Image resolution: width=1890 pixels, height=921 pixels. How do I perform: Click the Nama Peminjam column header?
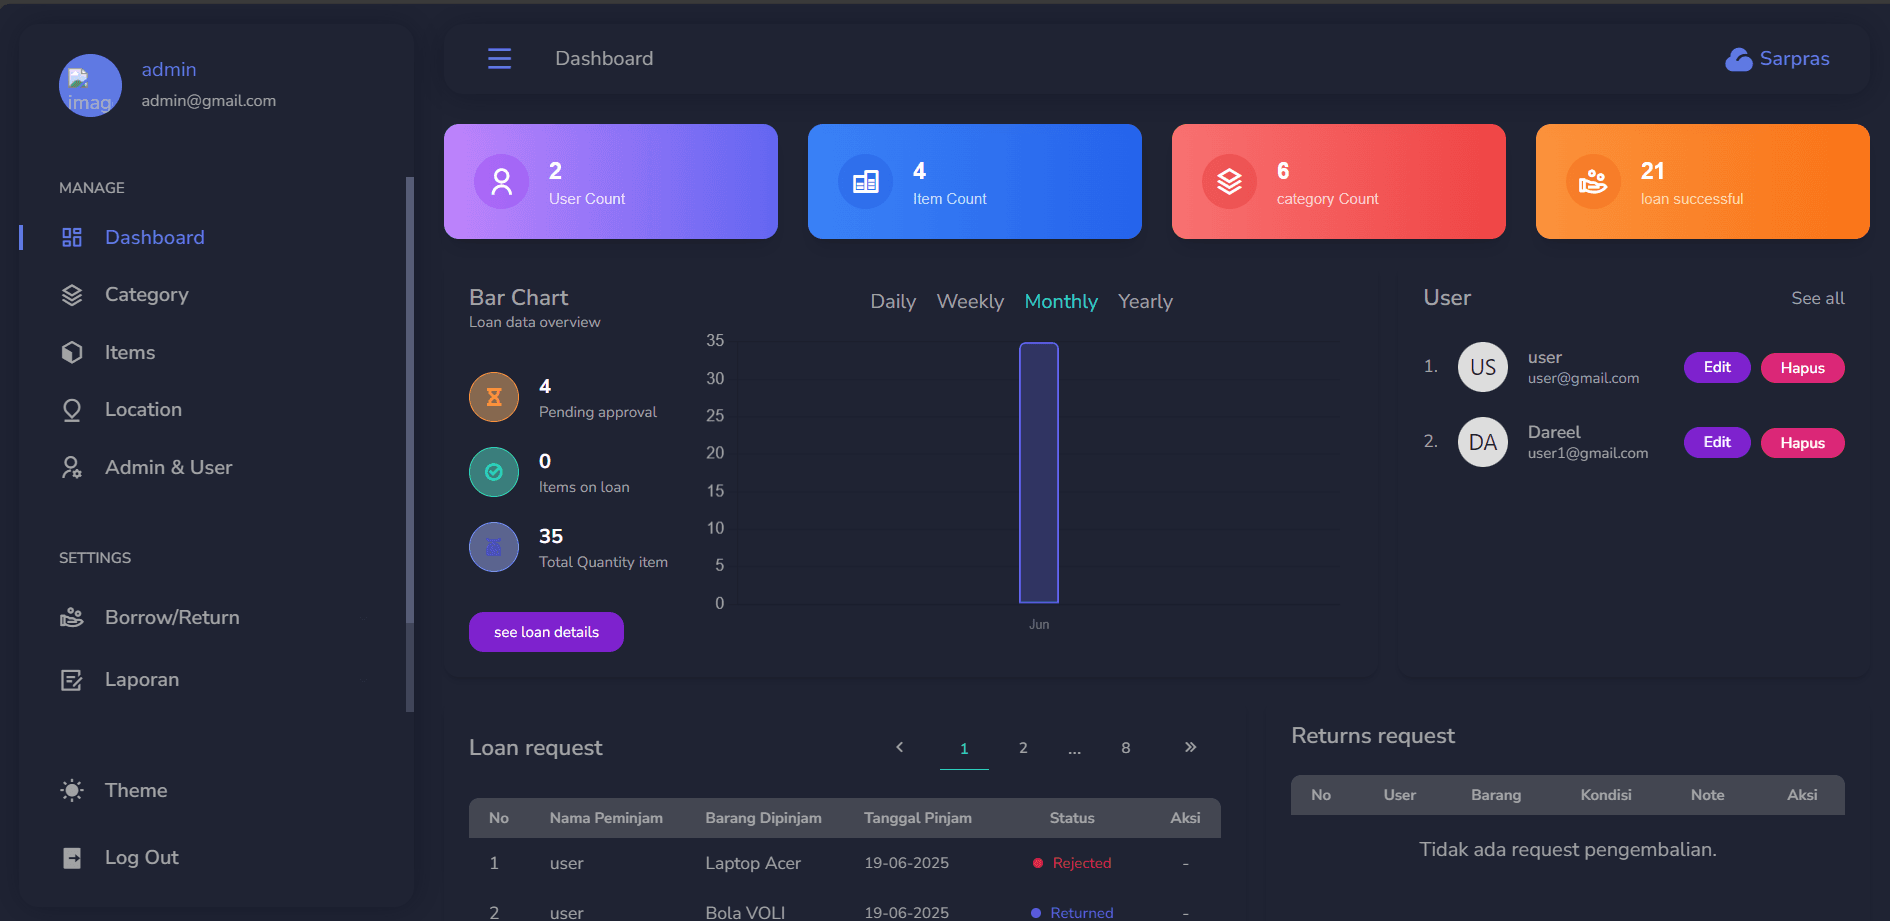click(x=606, y=818)
